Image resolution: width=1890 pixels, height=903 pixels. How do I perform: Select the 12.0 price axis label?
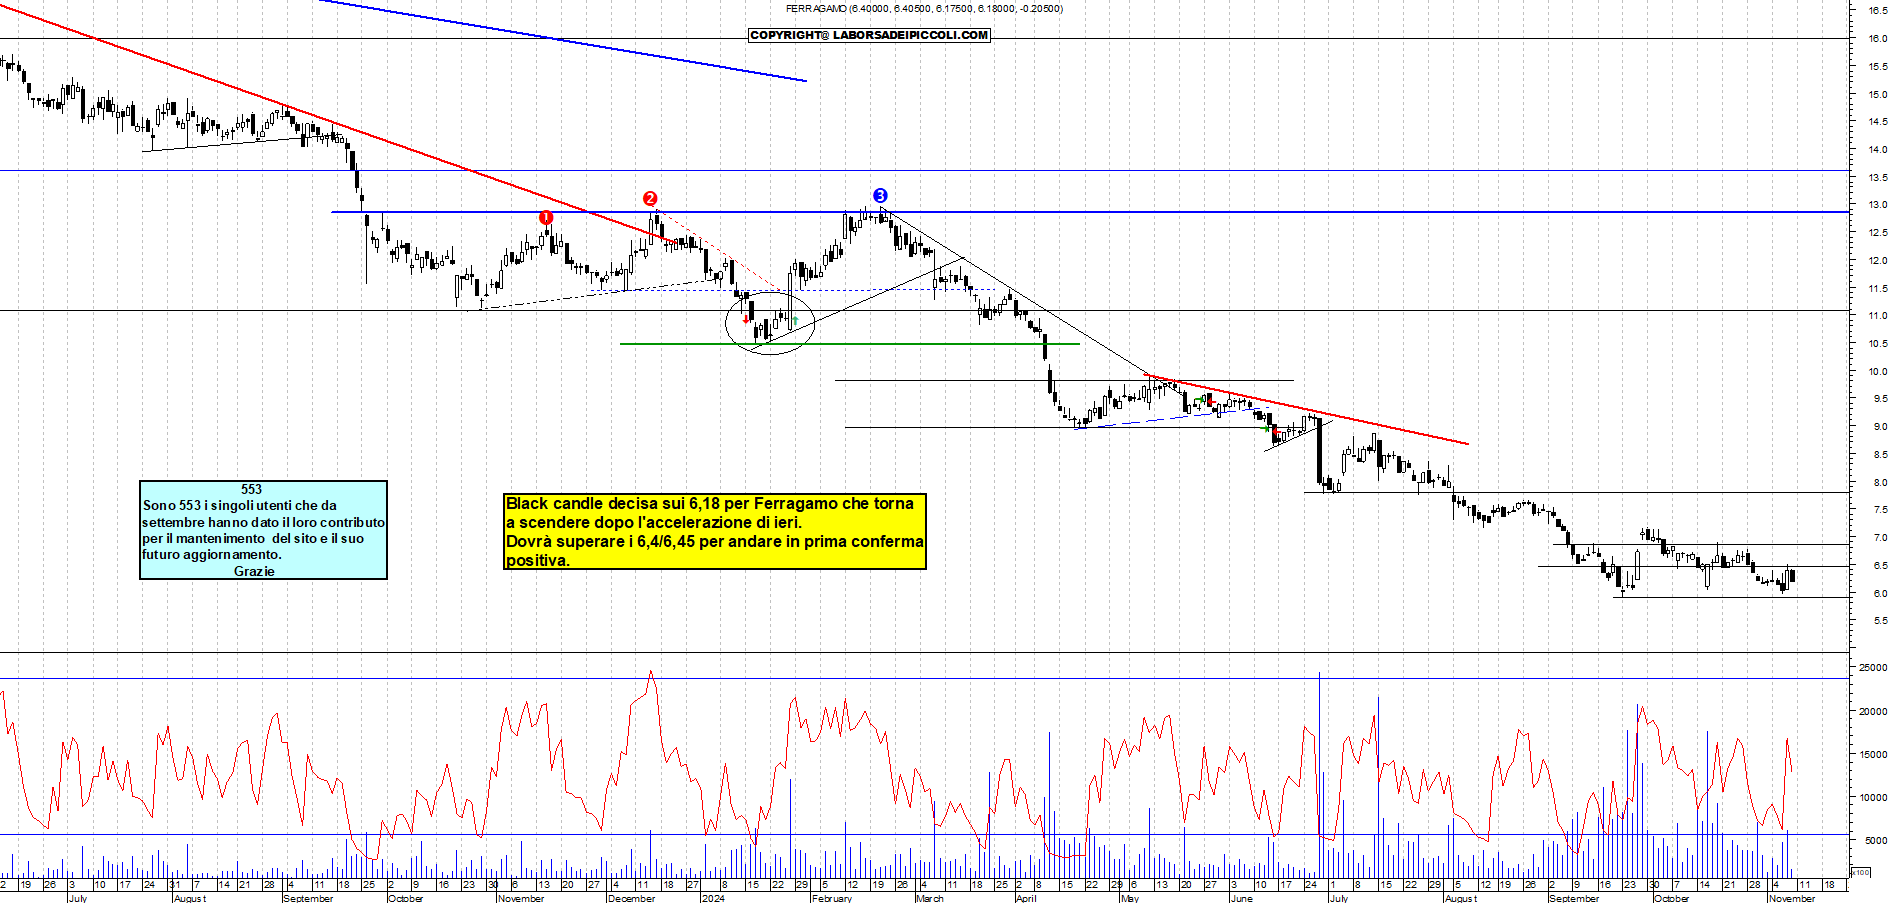[x=1878, y=260]
